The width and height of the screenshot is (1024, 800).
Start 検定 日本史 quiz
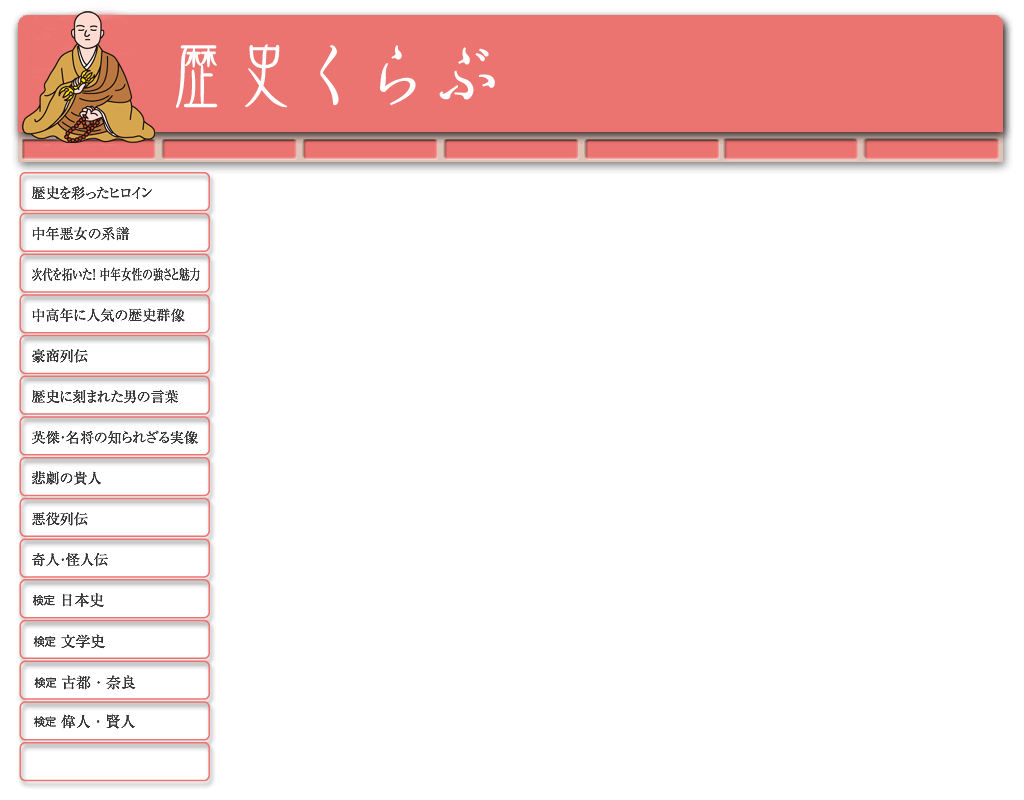pyautogui.click(x=115, y=600)
